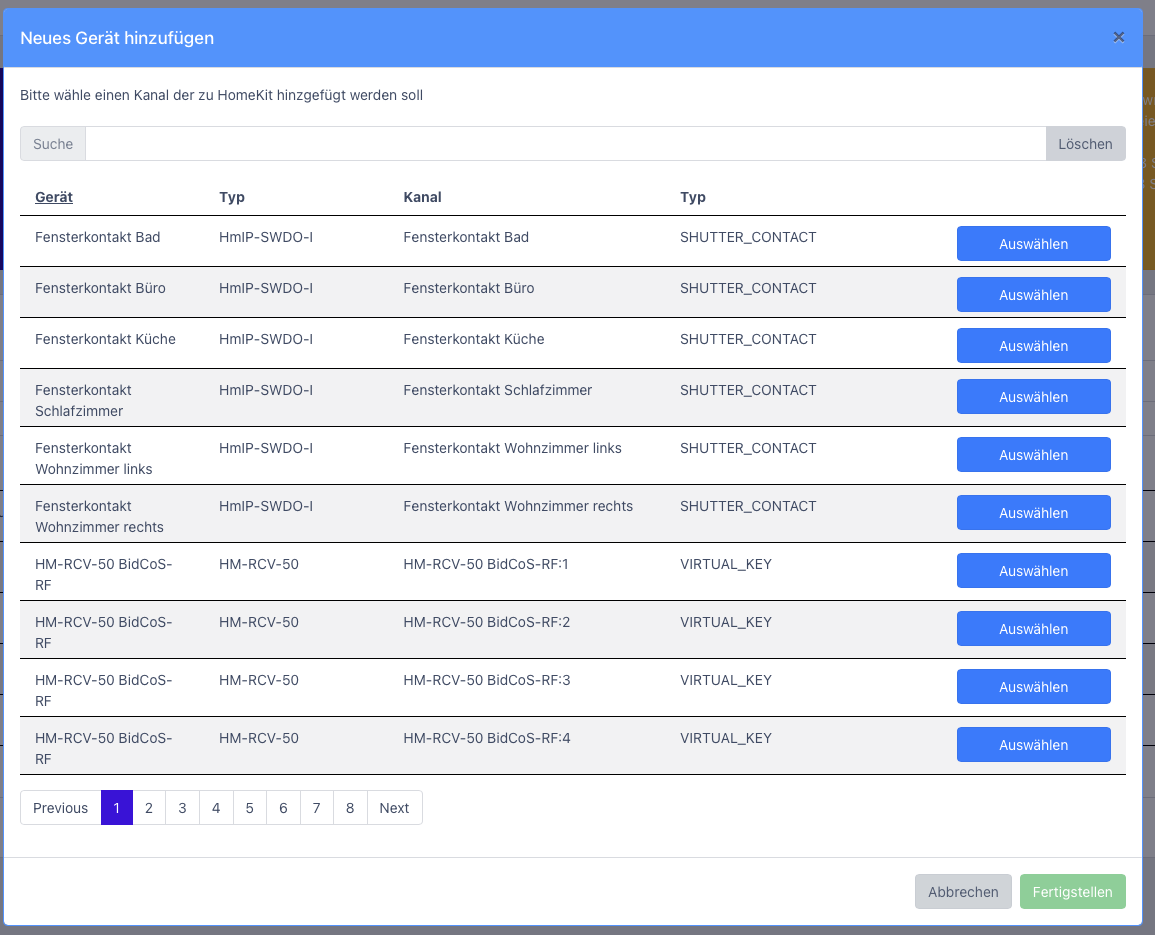The image size is (1155, 935).
Task: Sort table by Gerät column header
Action: click(x=54, y=197)
